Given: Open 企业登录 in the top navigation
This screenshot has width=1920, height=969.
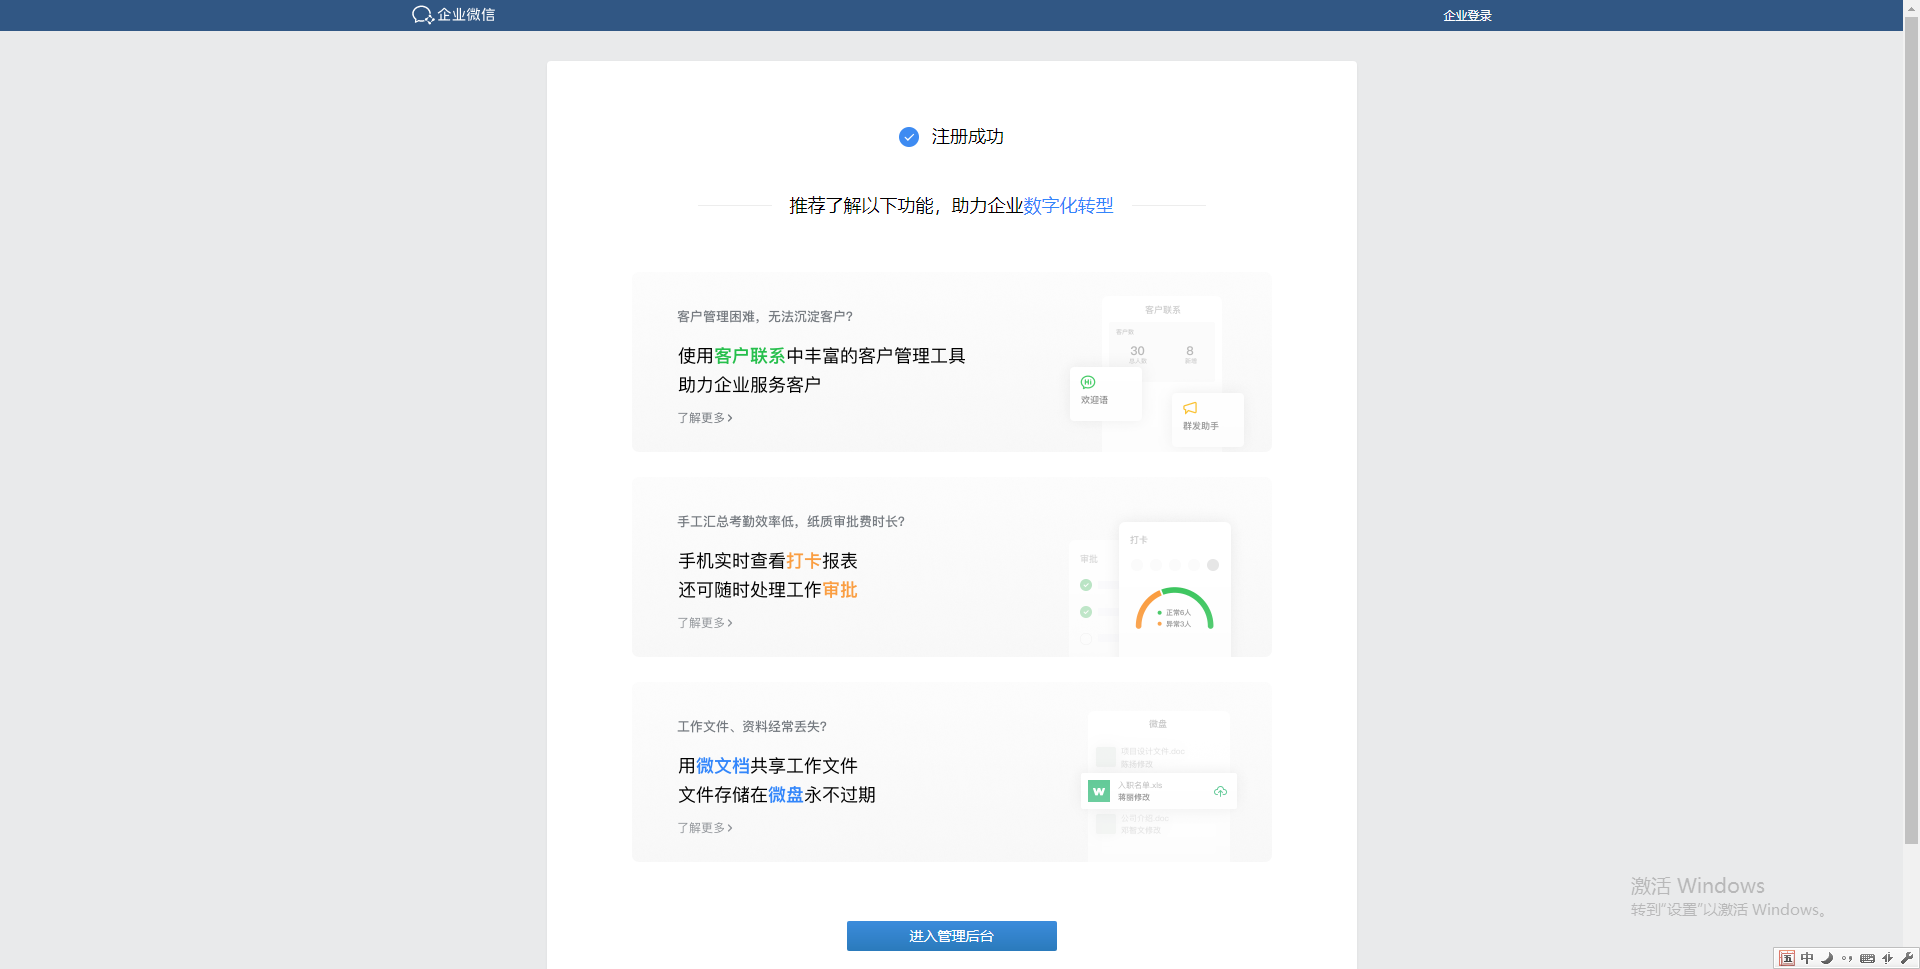Looking at the screenshot, I should (x=1467, y=15).
